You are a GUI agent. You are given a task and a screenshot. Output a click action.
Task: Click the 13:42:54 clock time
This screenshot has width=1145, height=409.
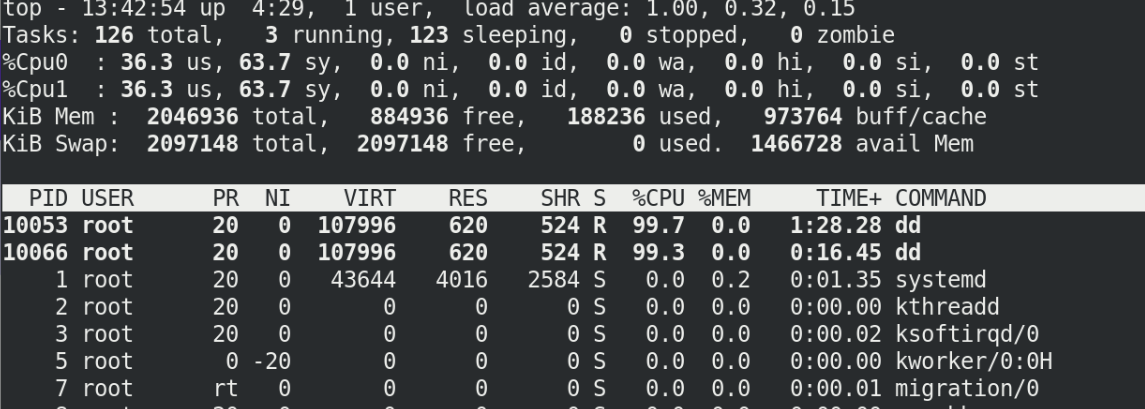(x=134, y=9)
